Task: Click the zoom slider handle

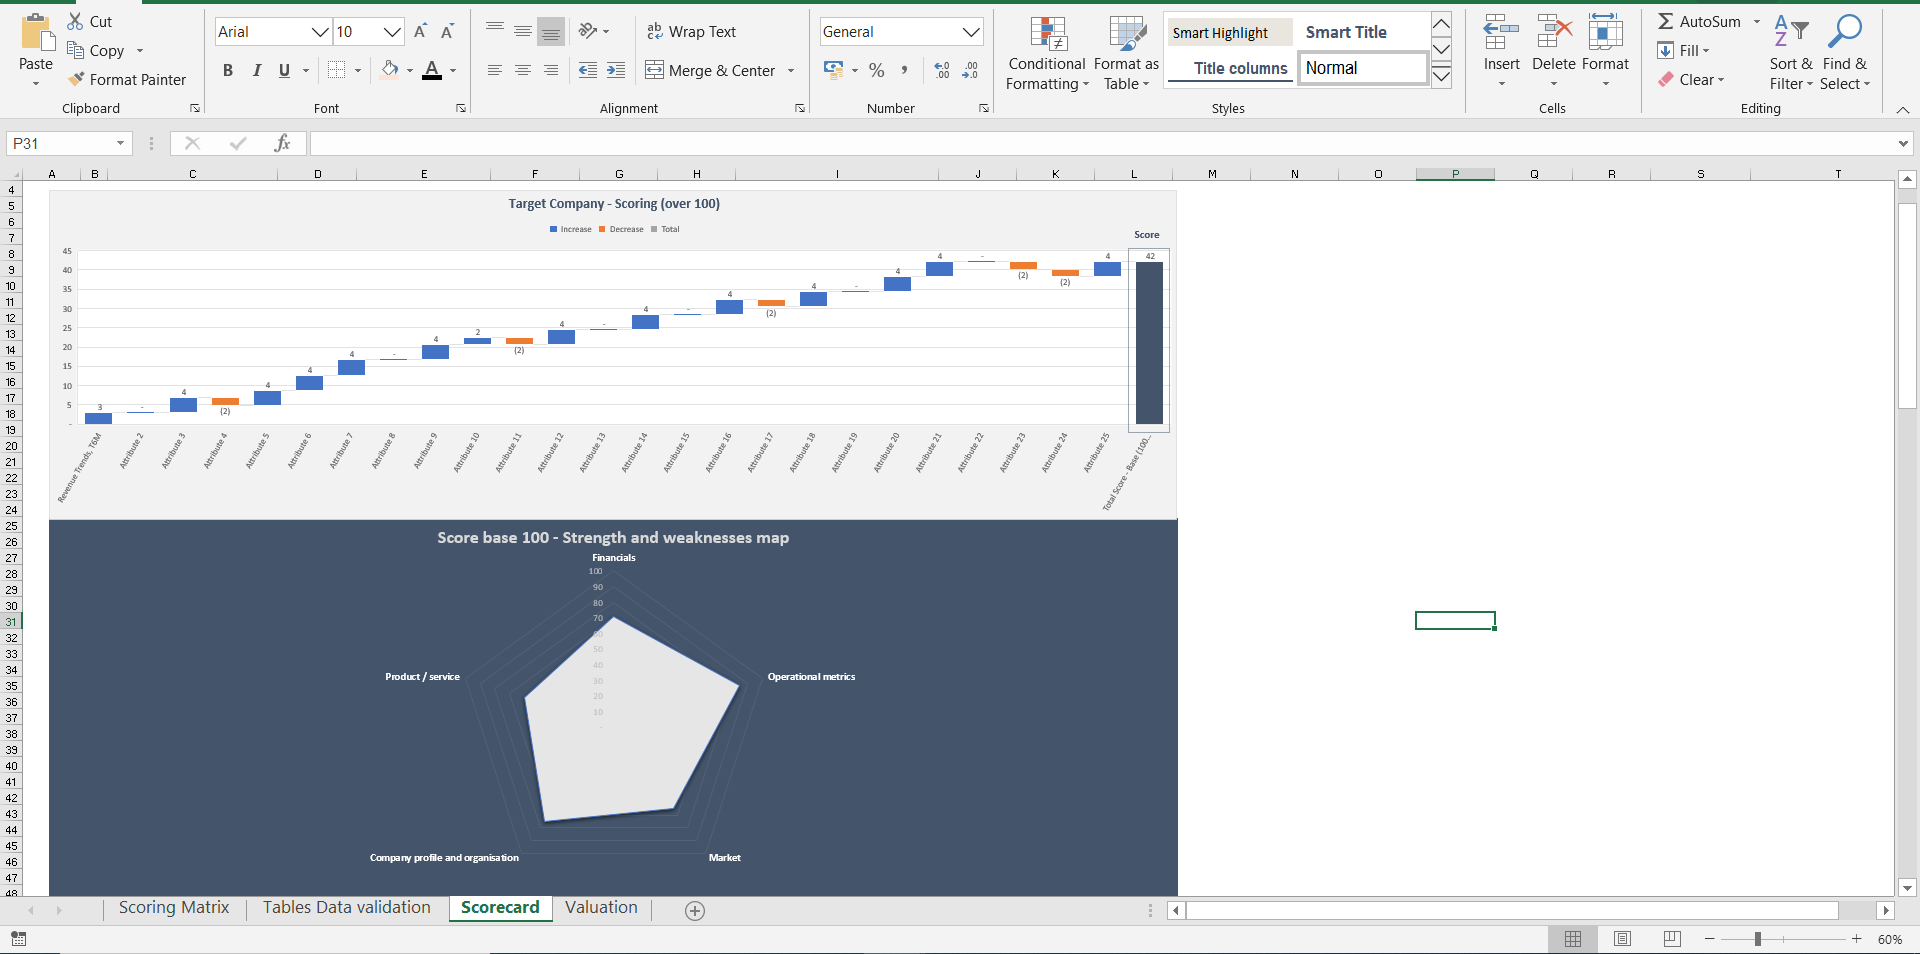Action: point(1757,939)
